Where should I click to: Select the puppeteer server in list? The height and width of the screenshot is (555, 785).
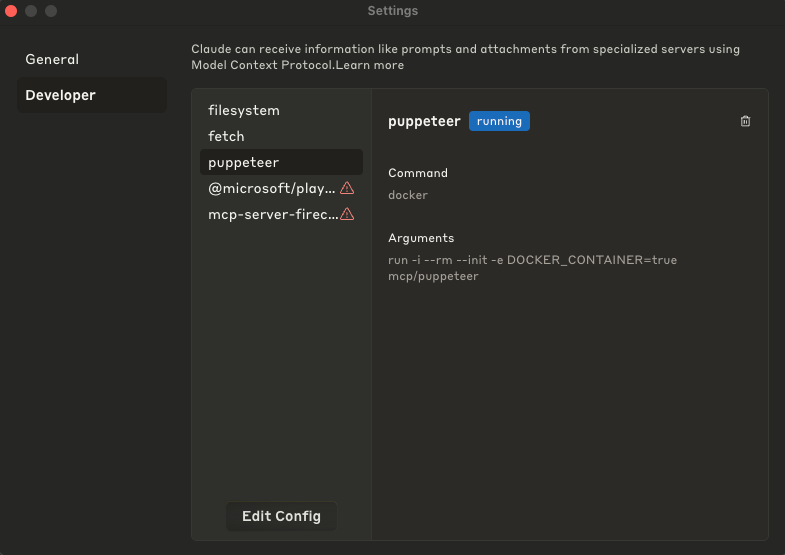click(x=281, y=162)
